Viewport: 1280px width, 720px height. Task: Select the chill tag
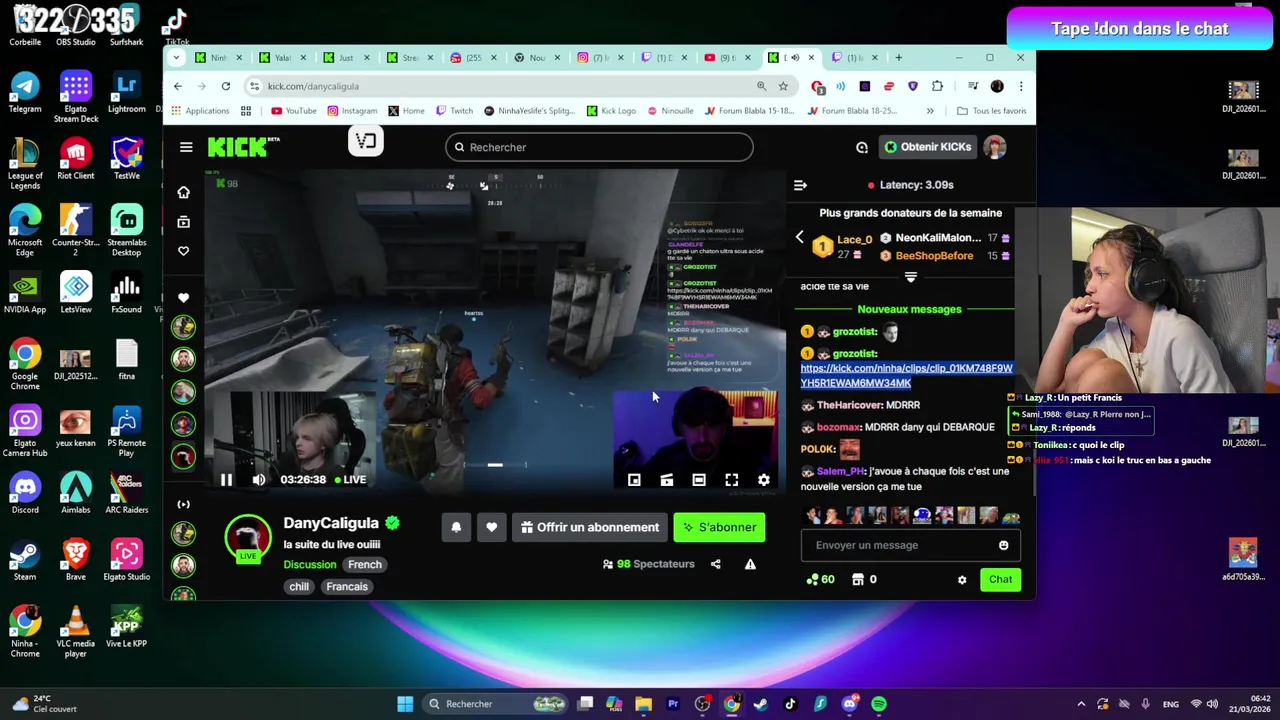tap(299, 586)
